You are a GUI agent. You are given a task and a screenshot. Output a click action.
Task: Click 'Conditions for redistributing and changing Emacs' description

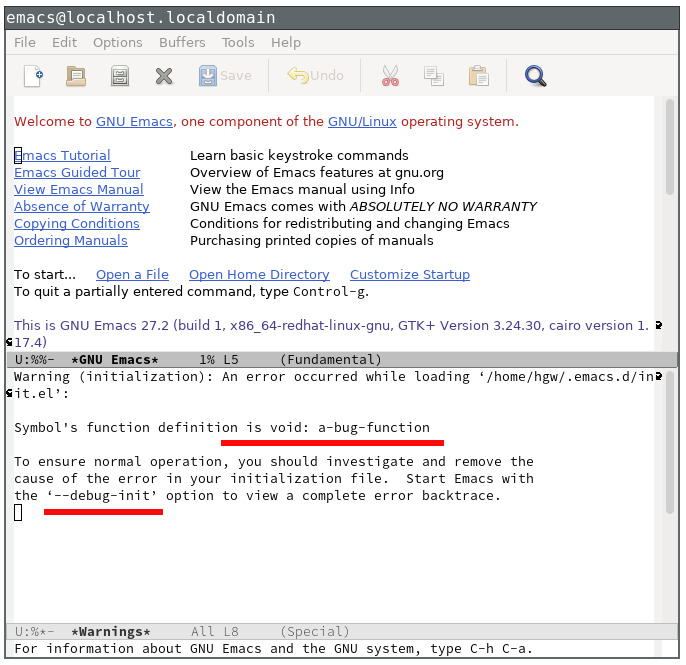pyautogui.click(x=350, y=224)
